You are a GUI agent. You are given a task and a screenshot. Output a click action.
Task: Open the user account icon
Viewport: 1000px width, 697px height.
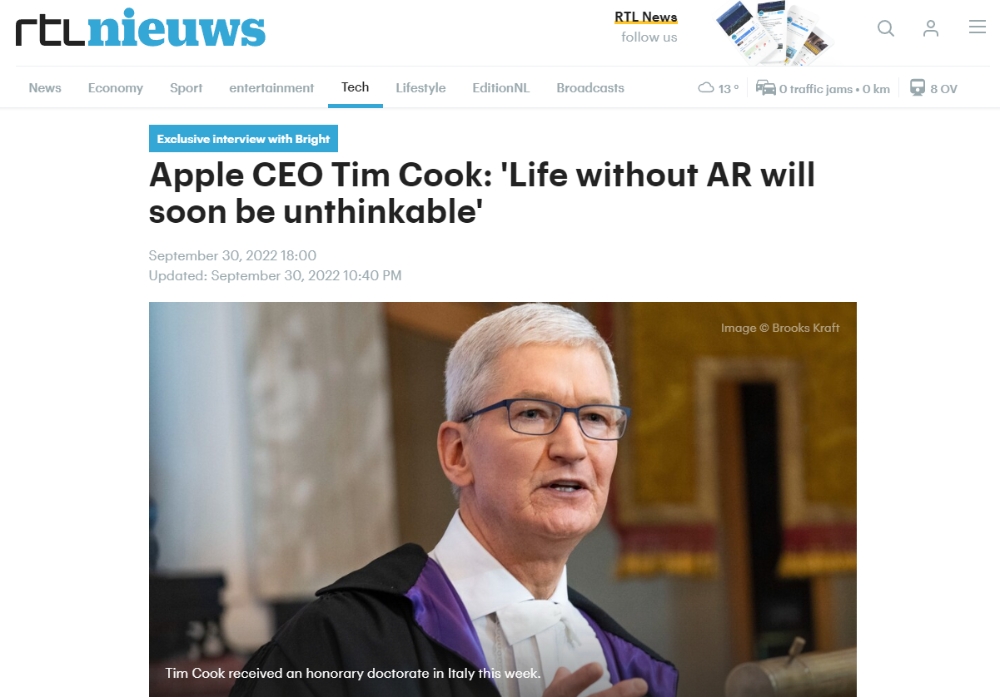tap(930, 28)
